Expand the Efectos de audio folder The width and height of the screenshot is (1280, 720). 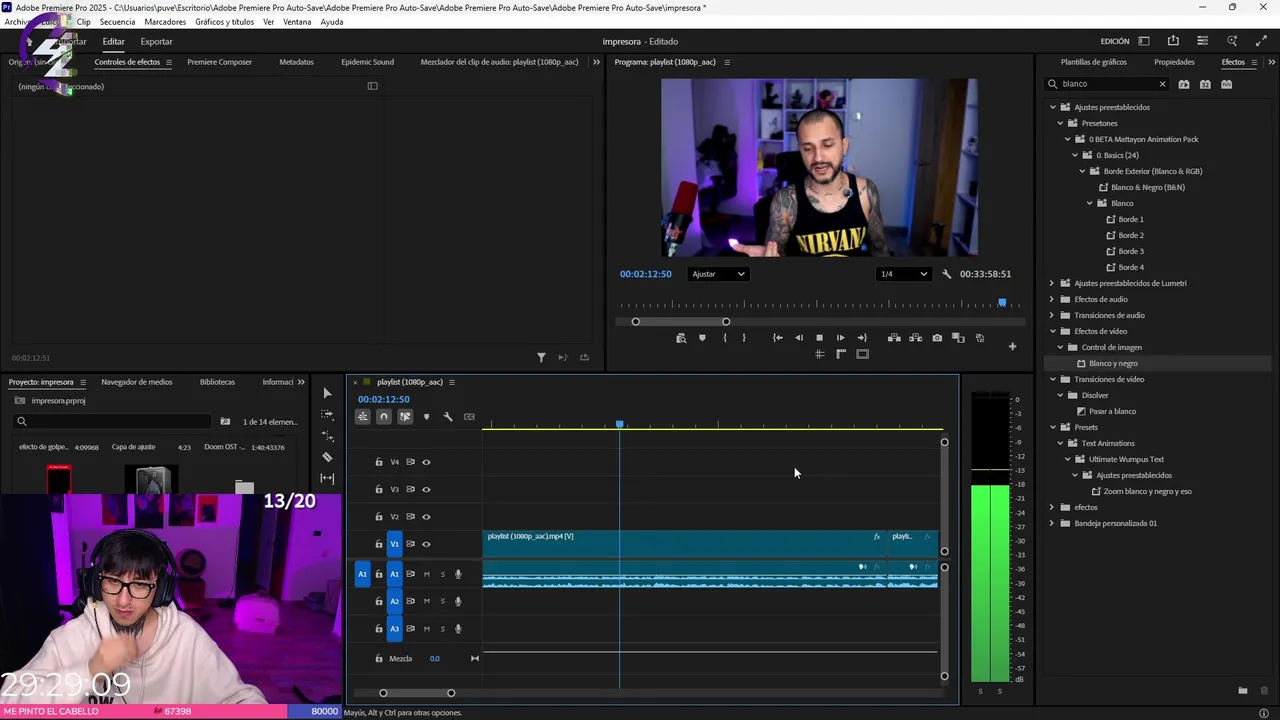pyautogui.click(x=1052, y=299)
